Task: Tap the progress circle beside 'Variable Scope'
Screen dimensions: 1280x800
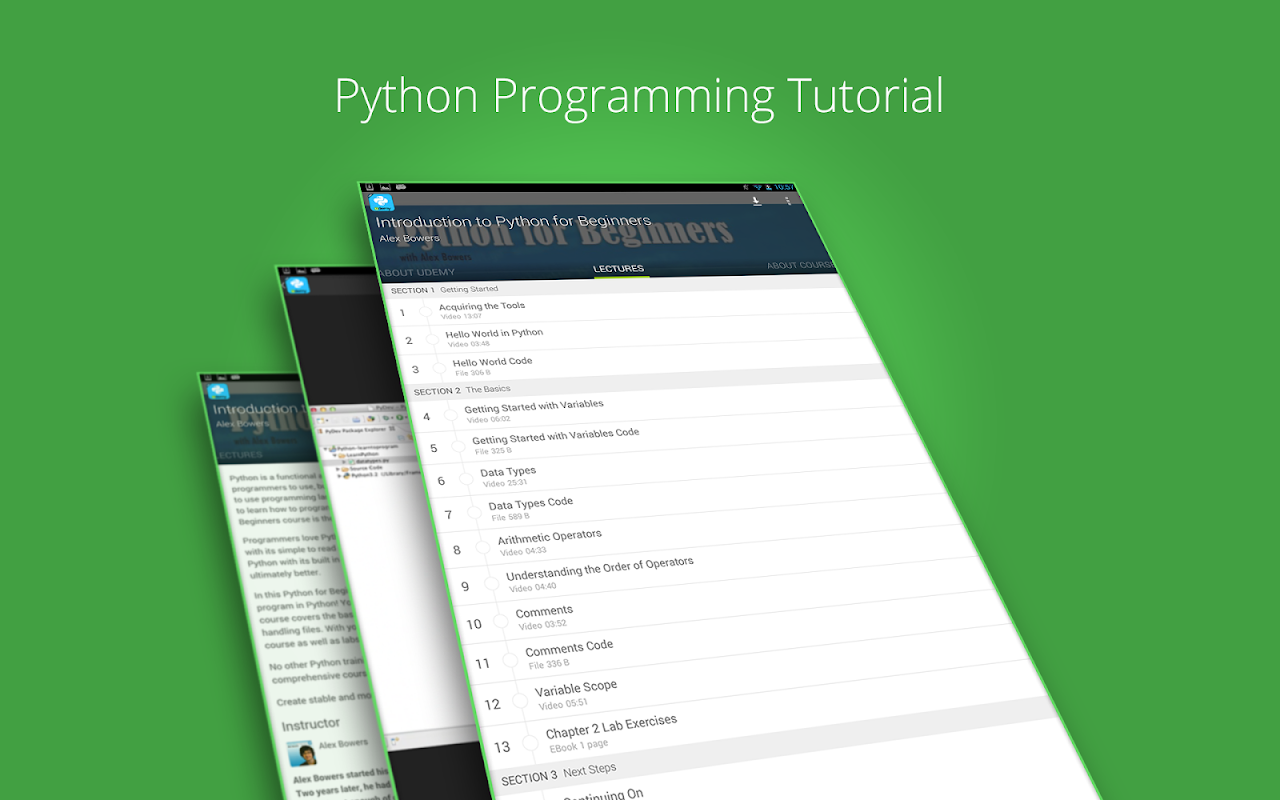Action: pyautogui.click(x=519, y=700)
